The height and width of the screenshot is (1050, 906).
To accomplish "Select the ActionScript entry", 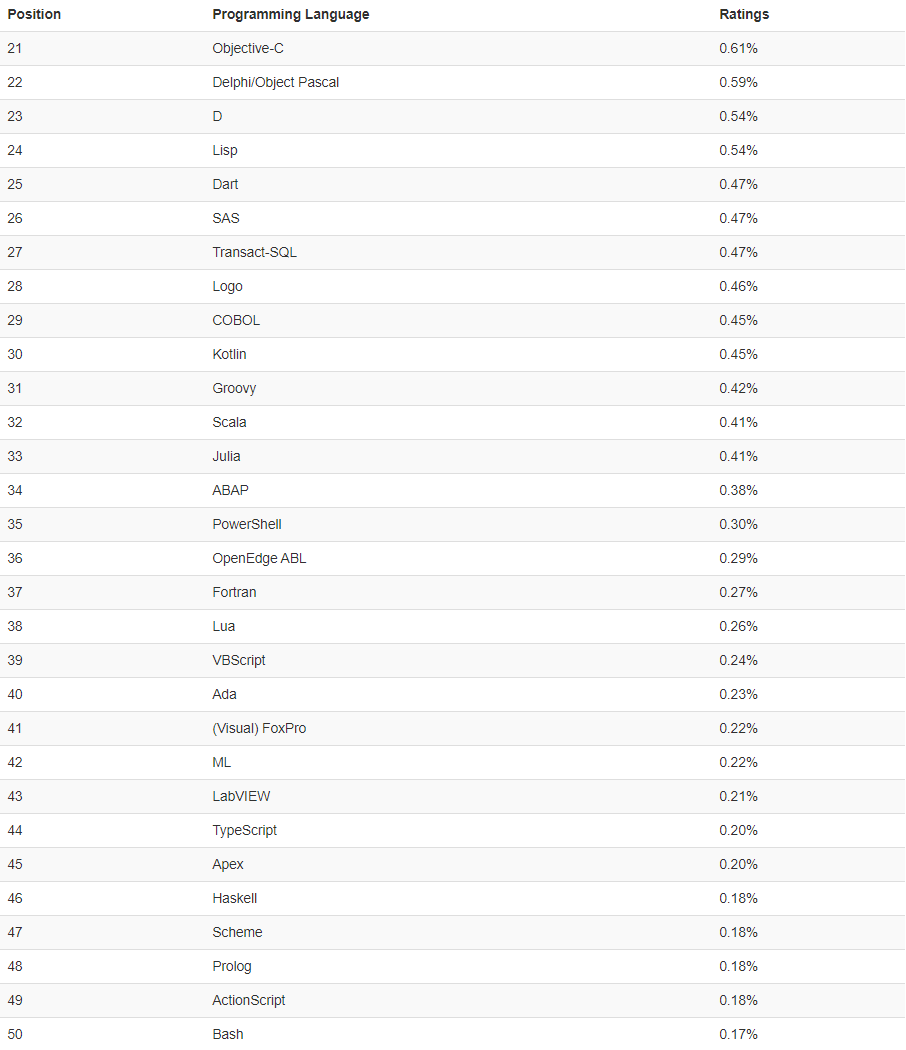I will 248,1000.
